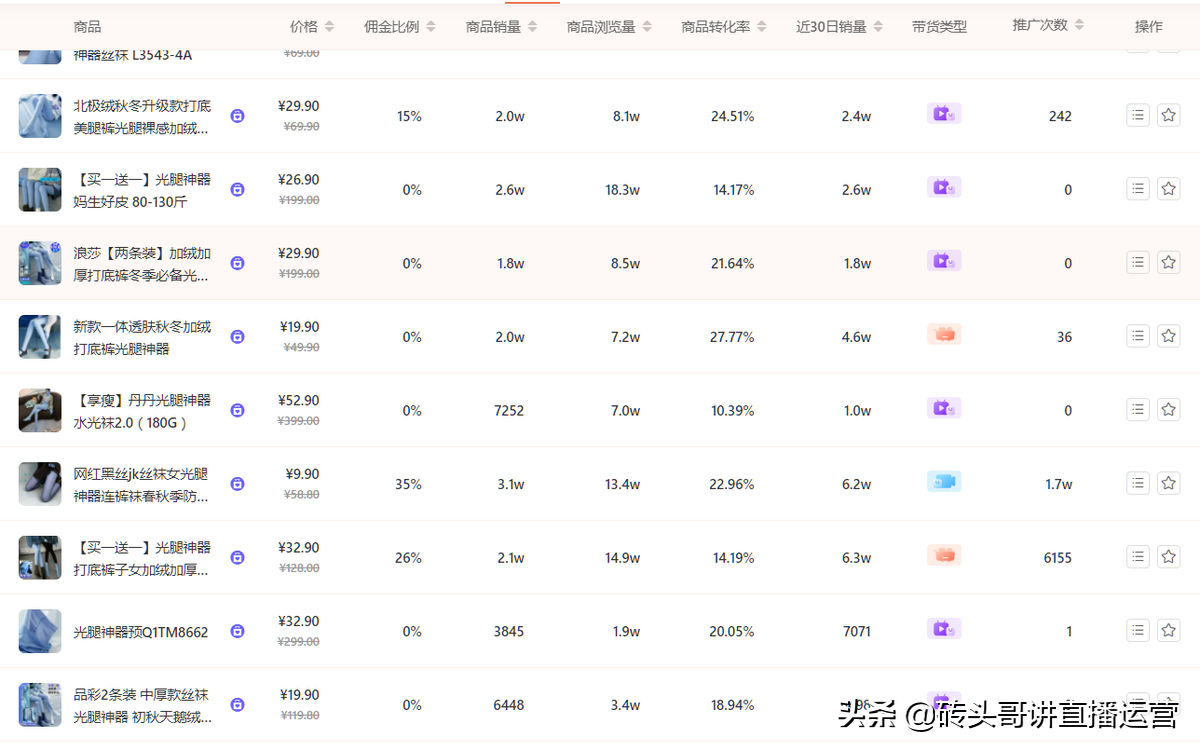Toggle favorite star for 浪莎【两条装】 row

(1169, 263)
